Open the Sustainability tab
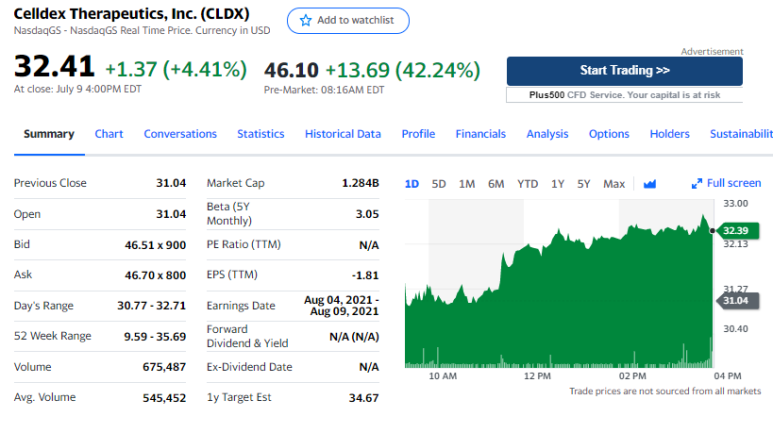 pos(741,134)
